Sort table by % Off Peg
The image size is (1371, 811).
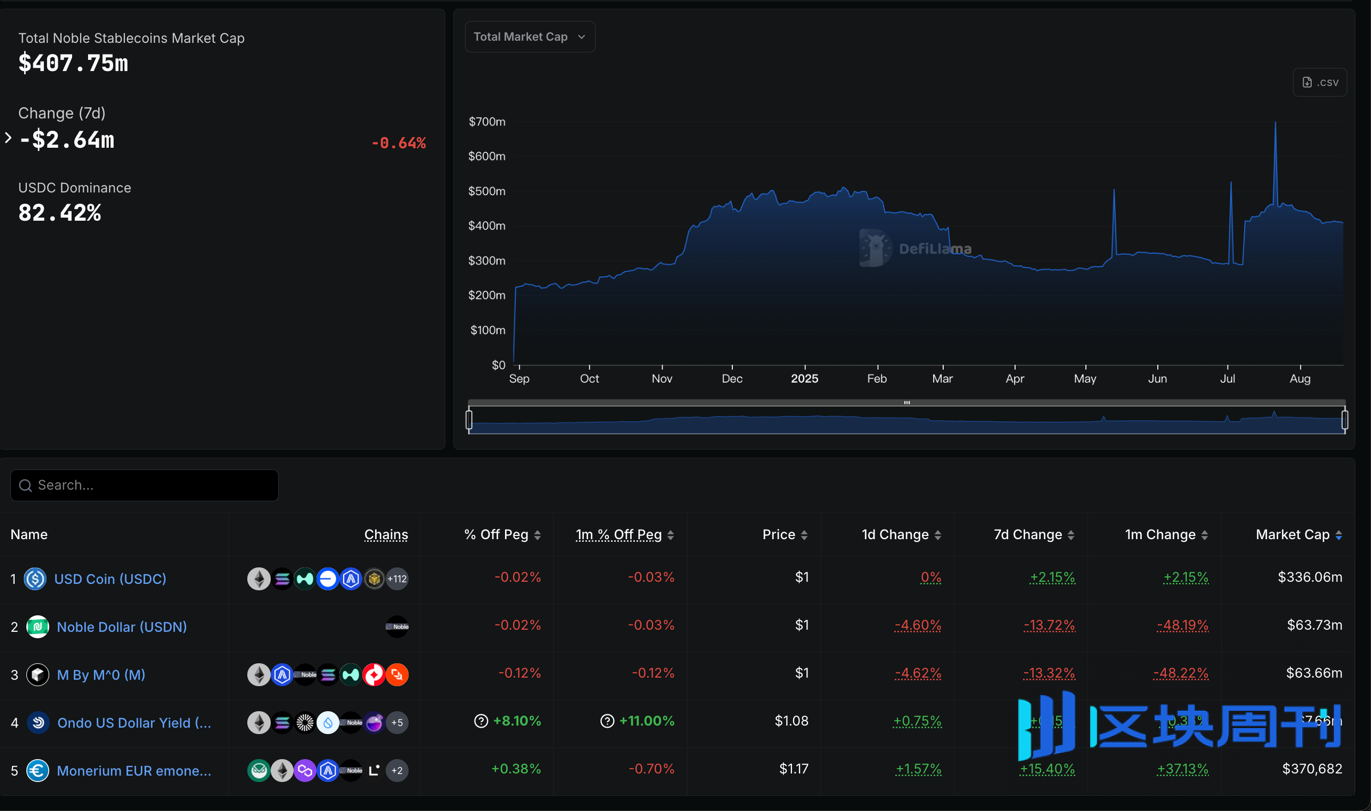pyautogui.click(x=502, y=535)
